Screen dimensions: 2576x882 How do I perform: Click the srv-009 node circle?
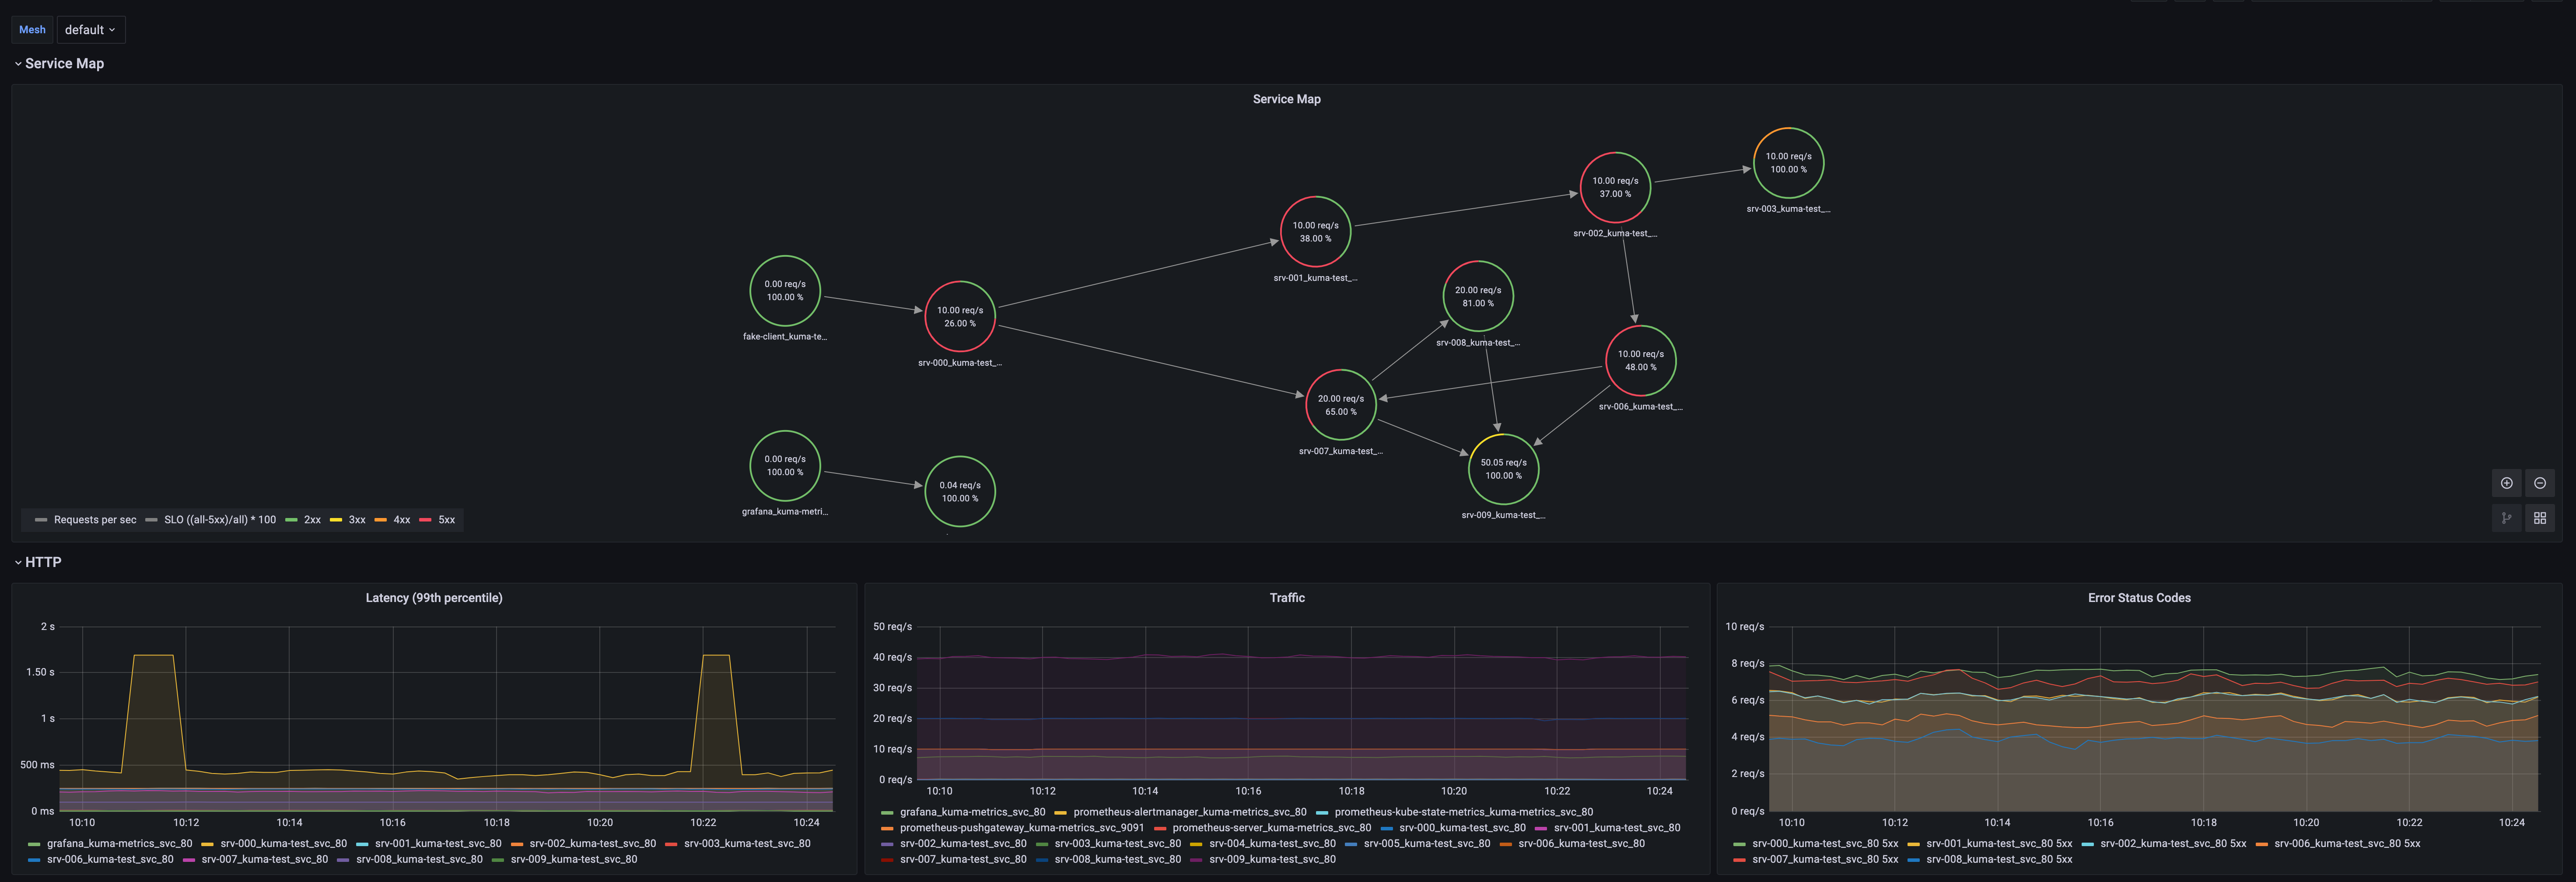[1503, 469]
